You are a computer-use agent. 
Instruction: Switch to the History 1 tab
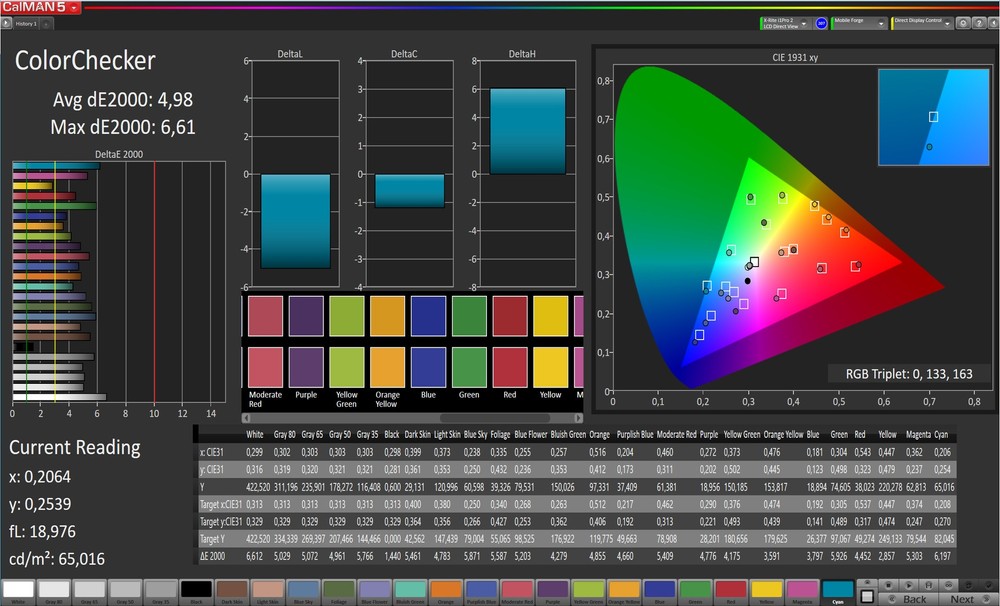(x=26, y=23)
